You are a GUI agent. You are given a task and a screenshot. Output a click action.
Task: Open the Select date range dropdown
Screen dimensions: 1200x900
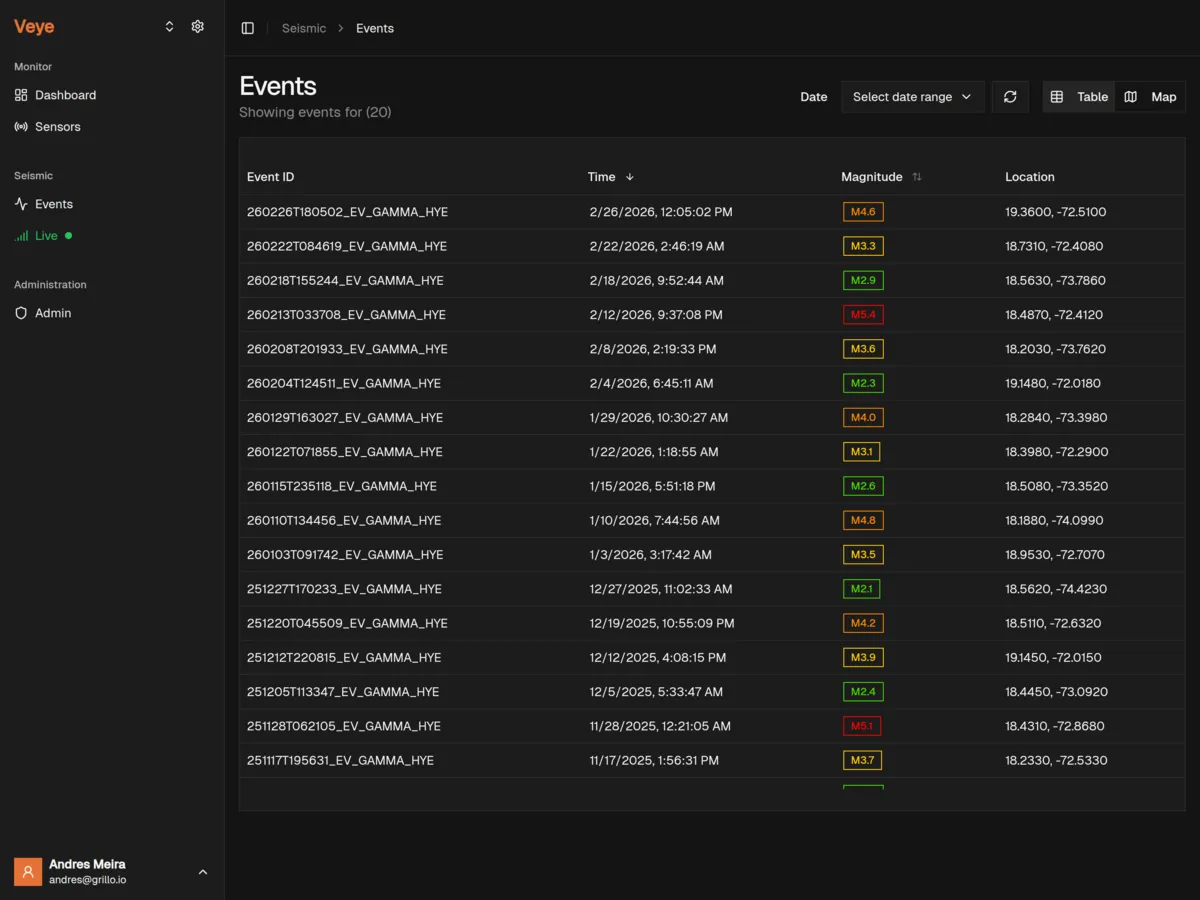pyautogui.click(x=911, y=96)
